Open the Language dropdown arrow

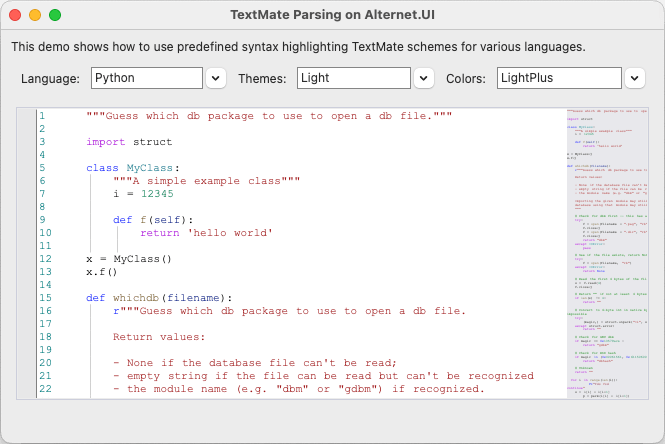[x=216, y=78]
